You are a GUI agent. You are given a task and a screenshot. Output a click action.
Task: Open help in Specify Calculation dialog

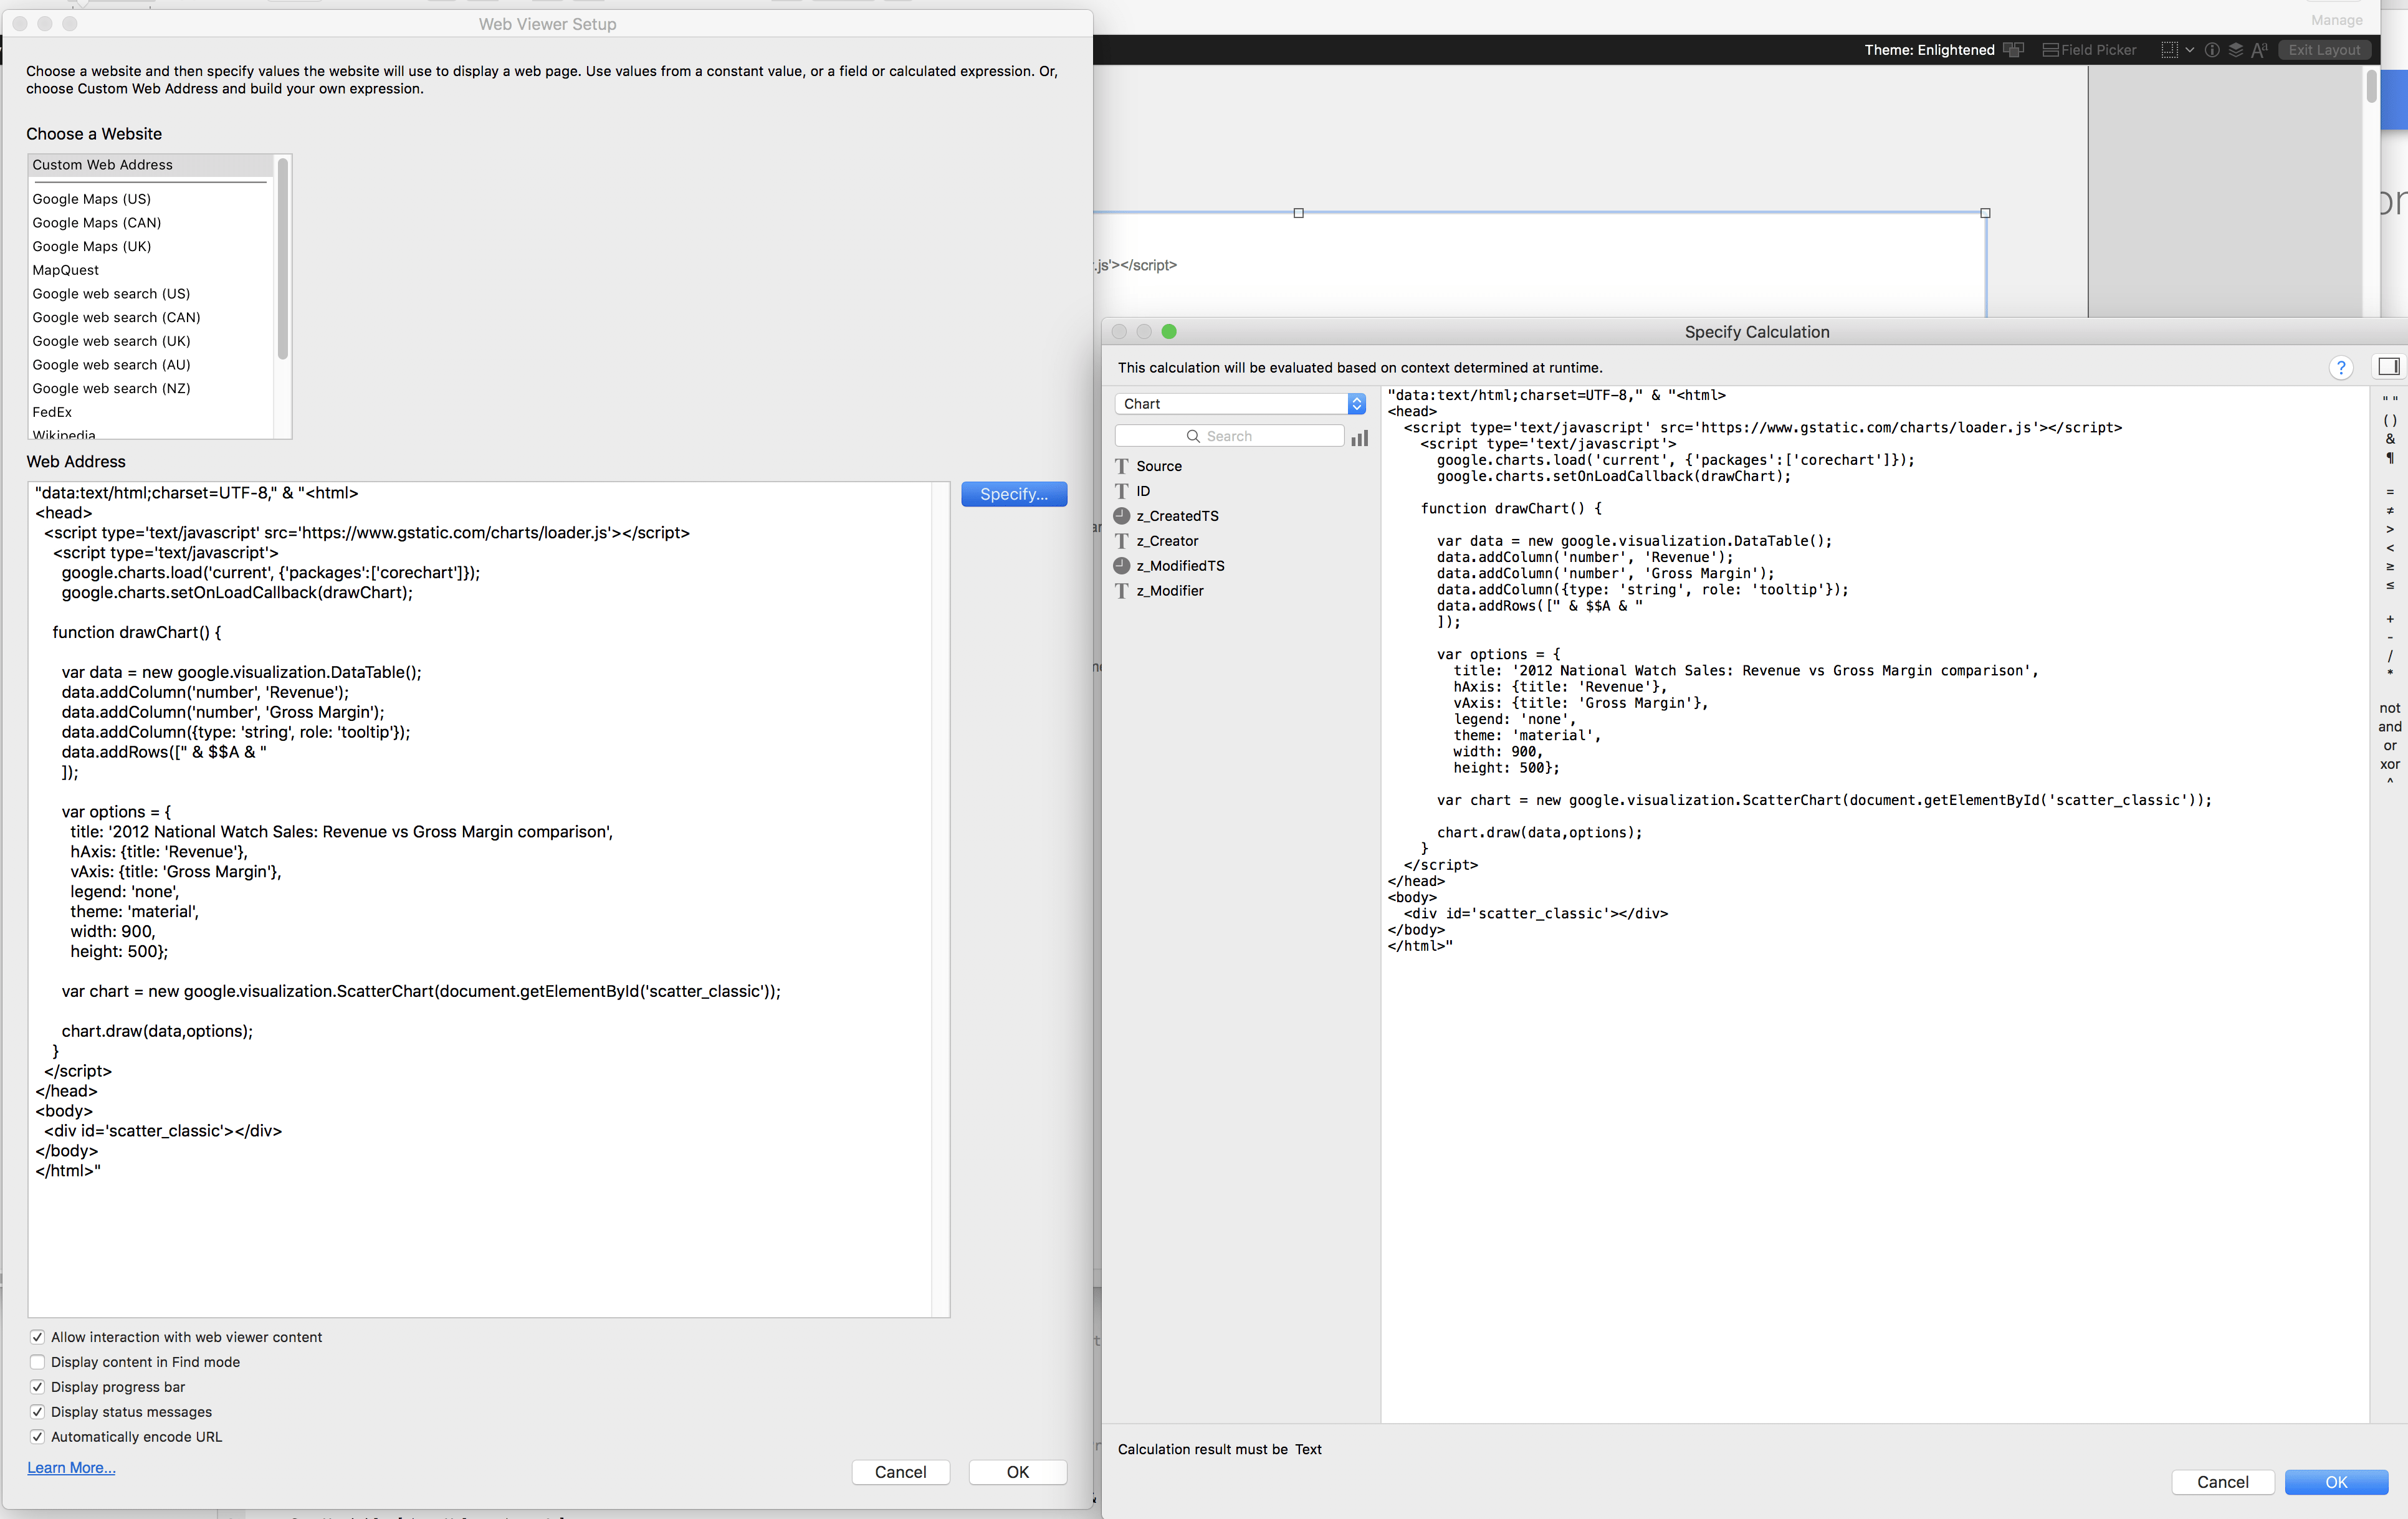click(2340, 368)
